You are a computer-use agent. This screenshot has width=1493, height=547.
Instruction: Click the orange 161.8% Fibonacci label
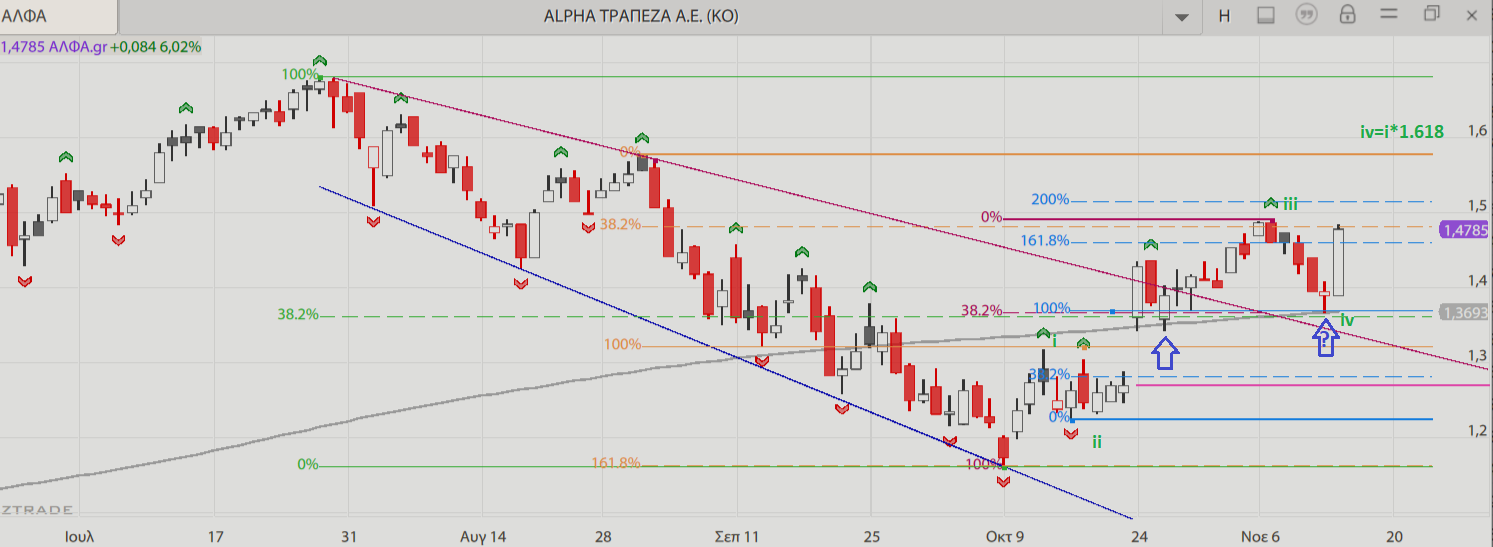point(616,463)
